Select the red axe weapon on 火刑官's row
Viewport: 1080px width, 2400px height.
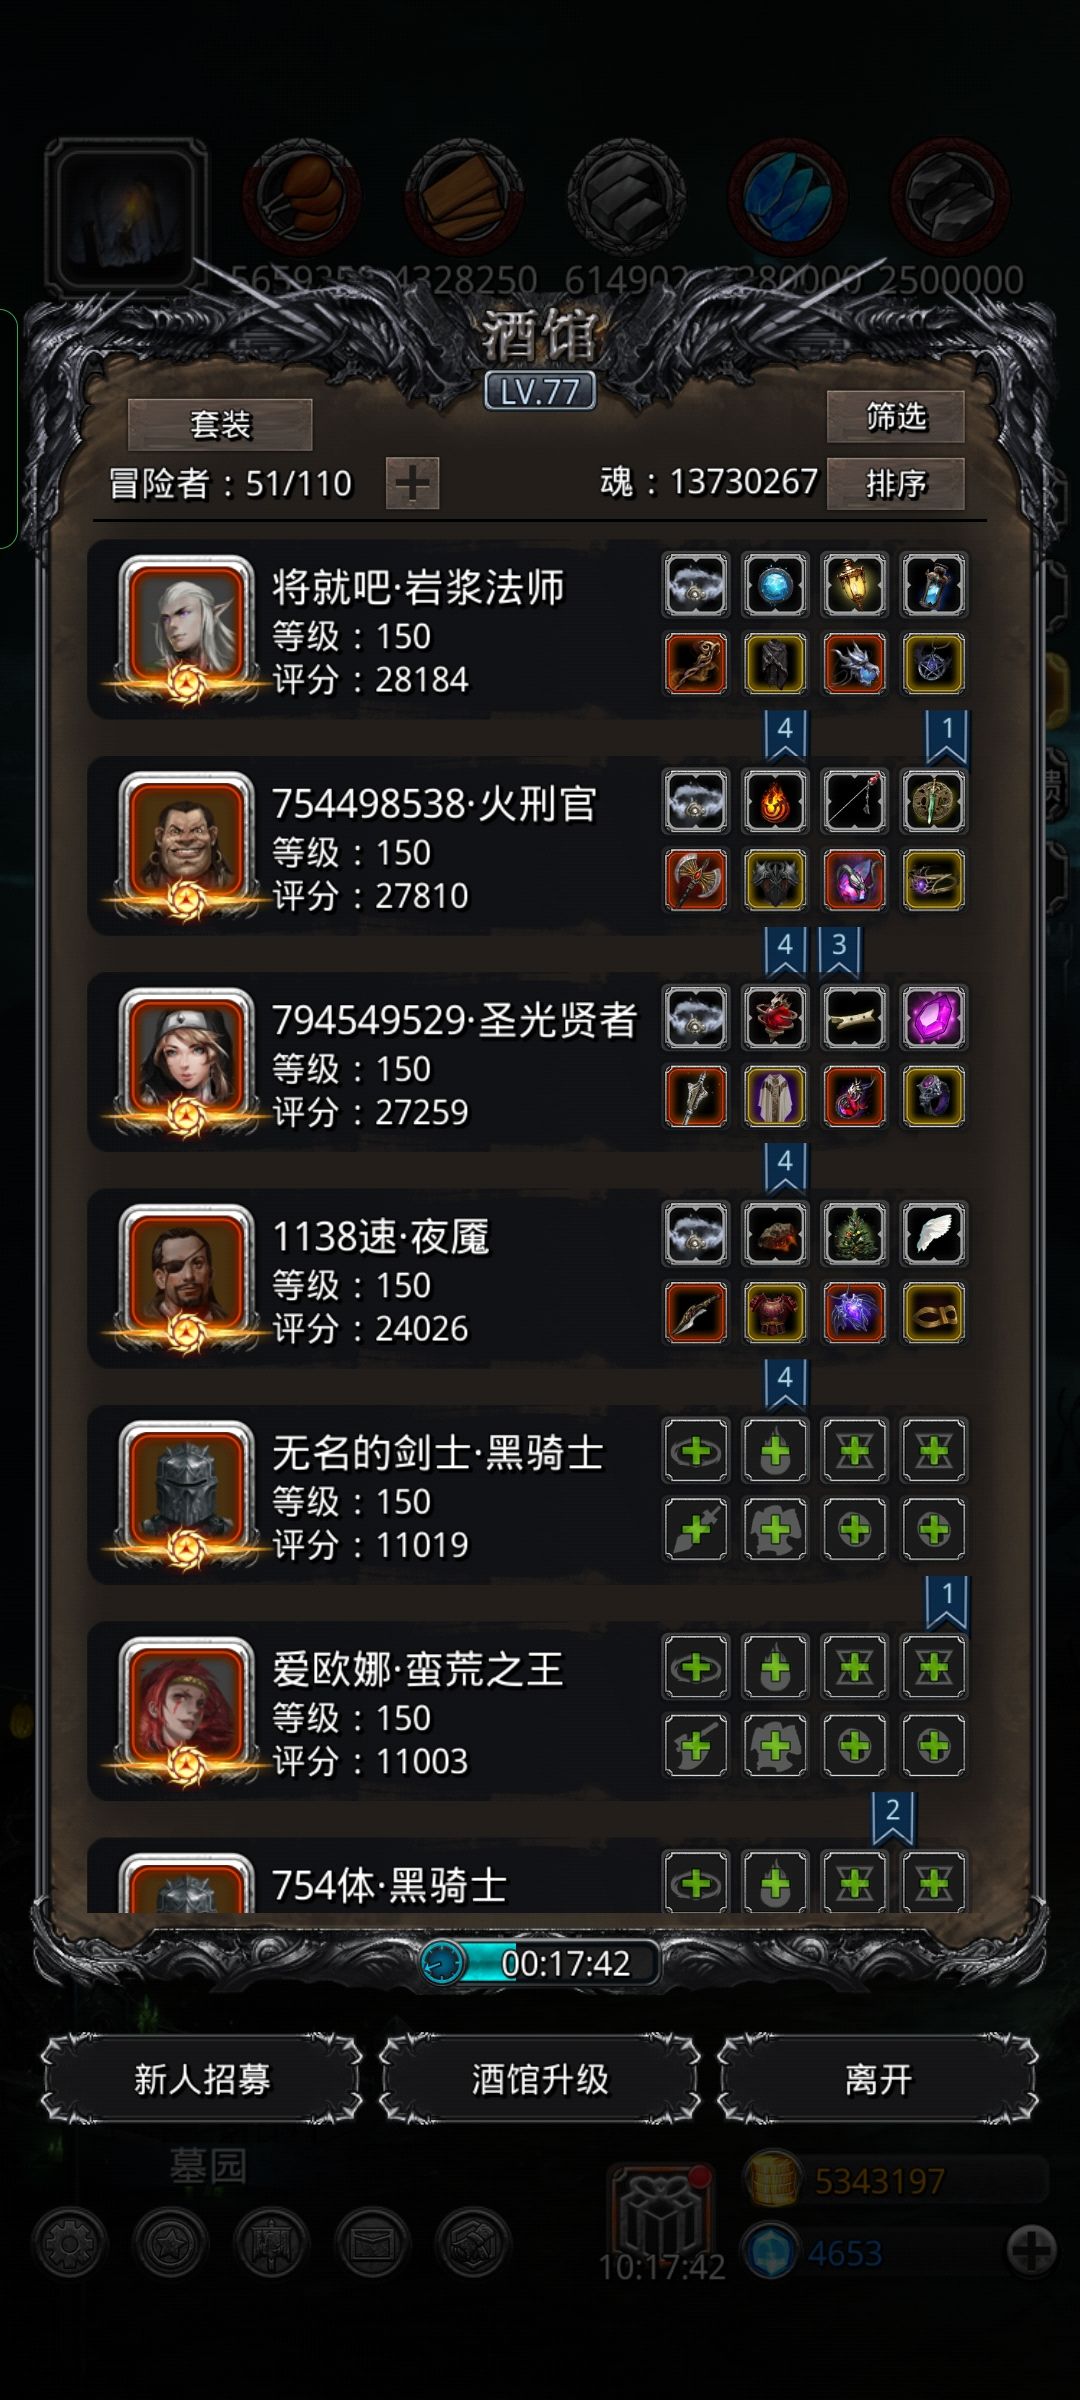pos(696,880)
